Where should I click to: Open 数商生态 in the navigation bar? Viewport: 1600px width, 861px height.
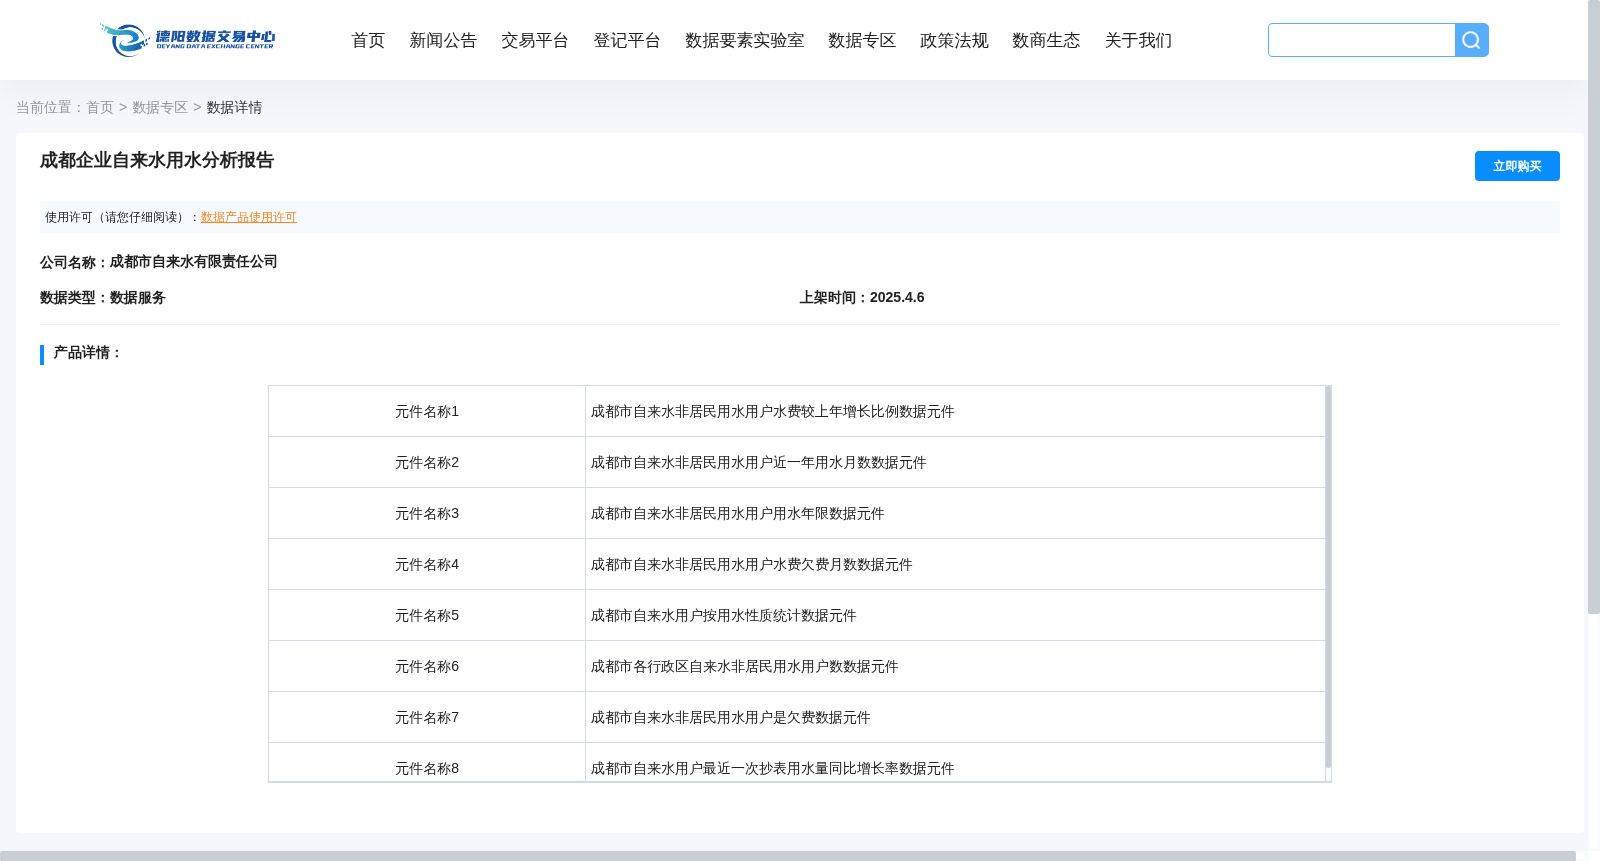click(x=1046, y=40)
